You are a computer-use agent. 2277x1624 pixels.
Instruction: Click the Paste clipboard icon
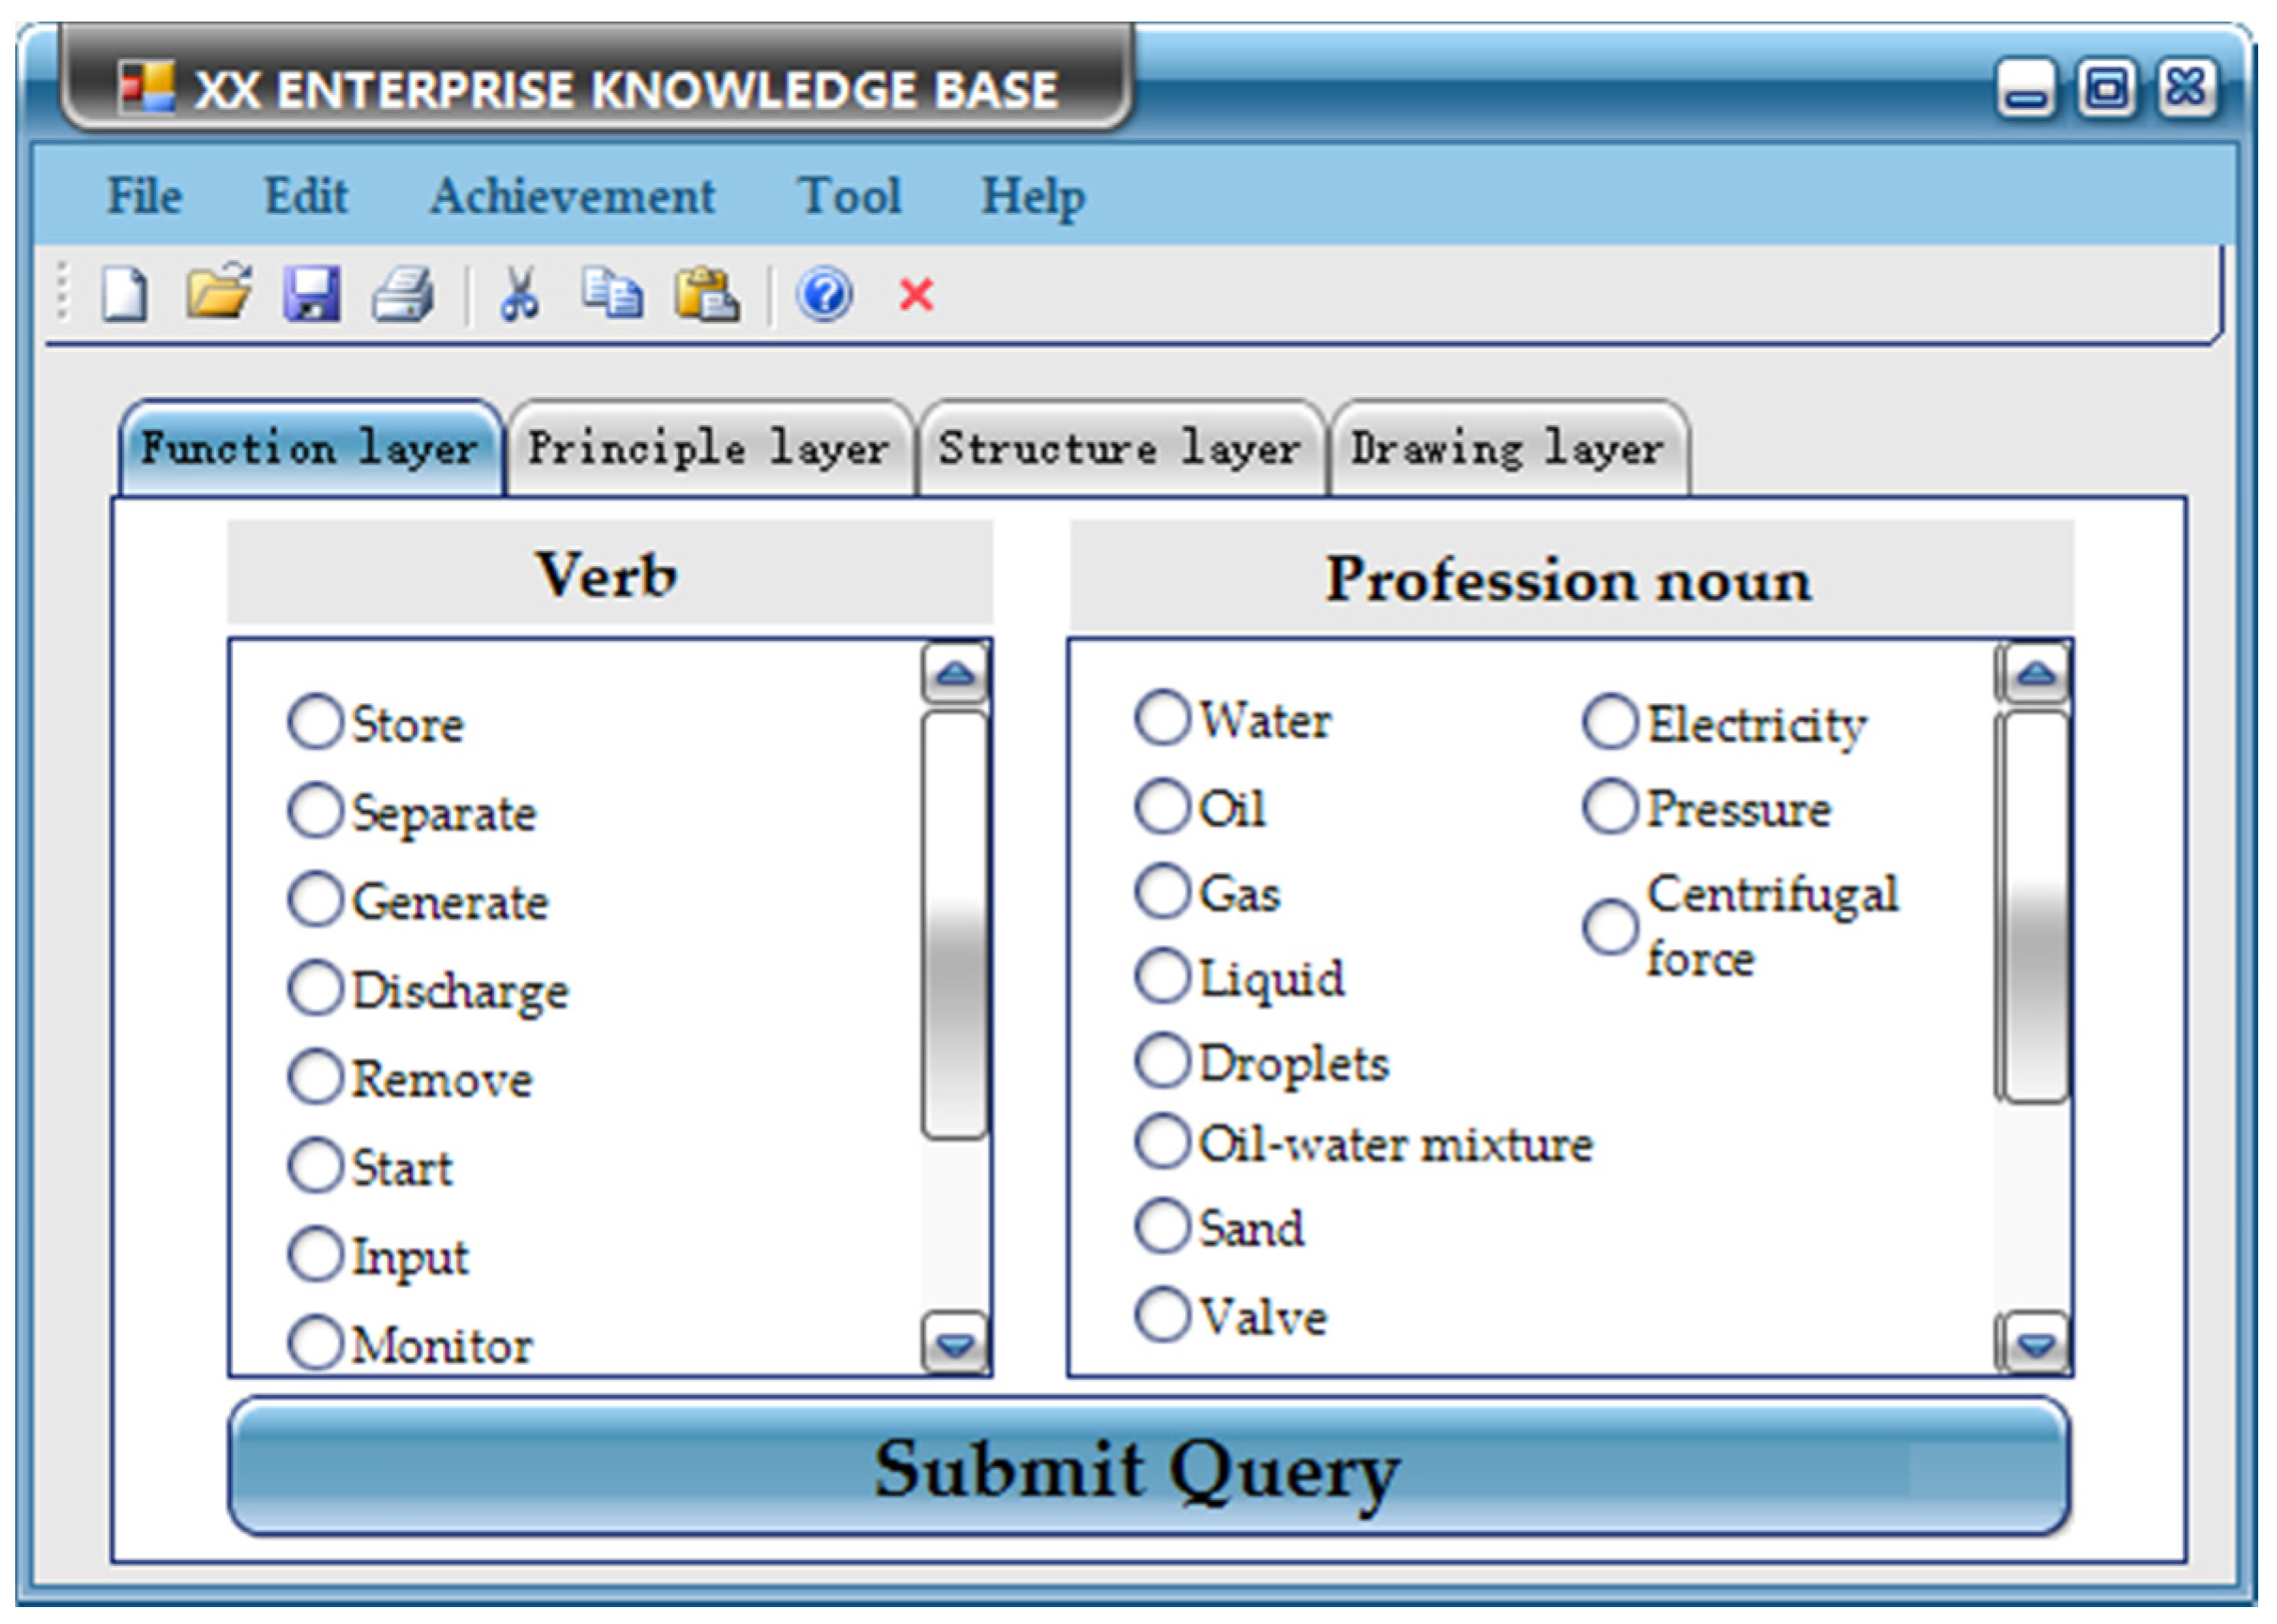(706, 295)
